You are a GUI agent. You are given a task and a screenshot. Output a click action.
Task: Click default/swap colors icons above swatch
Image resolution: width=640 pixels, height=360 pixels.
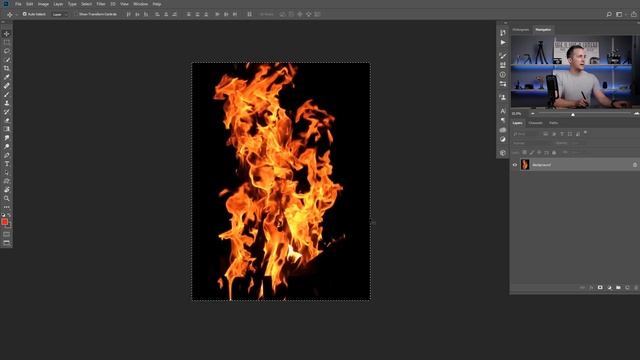pos(7,215)
